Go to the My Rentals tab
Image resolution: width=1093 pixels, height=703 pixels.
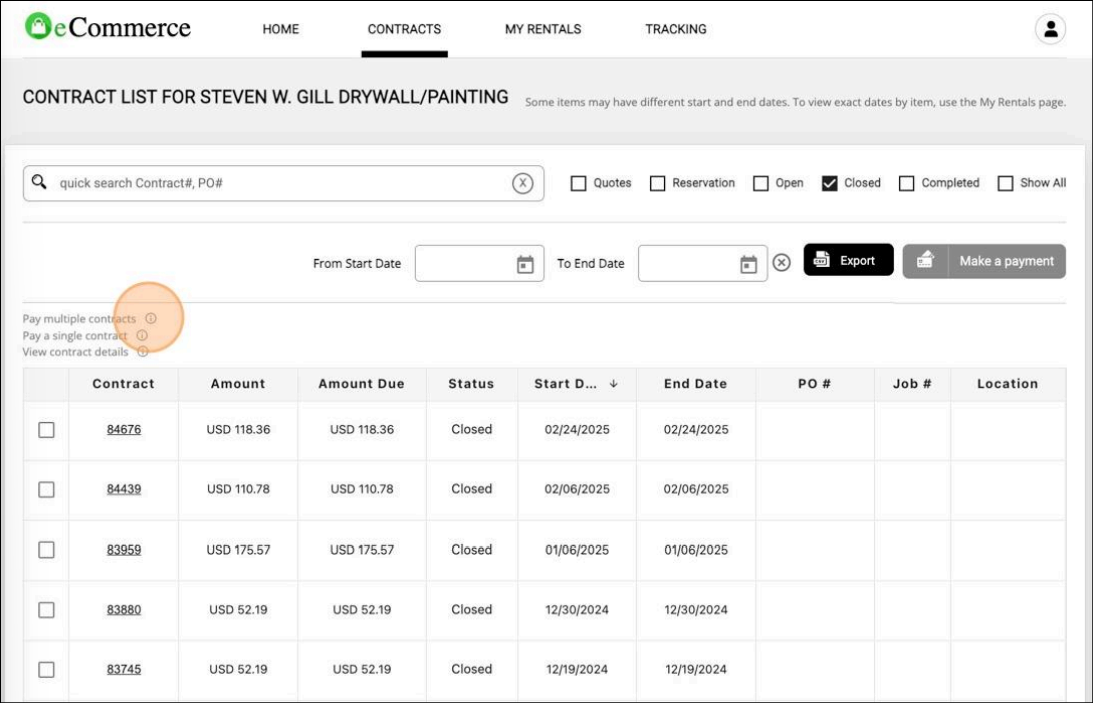(x=542, y=29)
